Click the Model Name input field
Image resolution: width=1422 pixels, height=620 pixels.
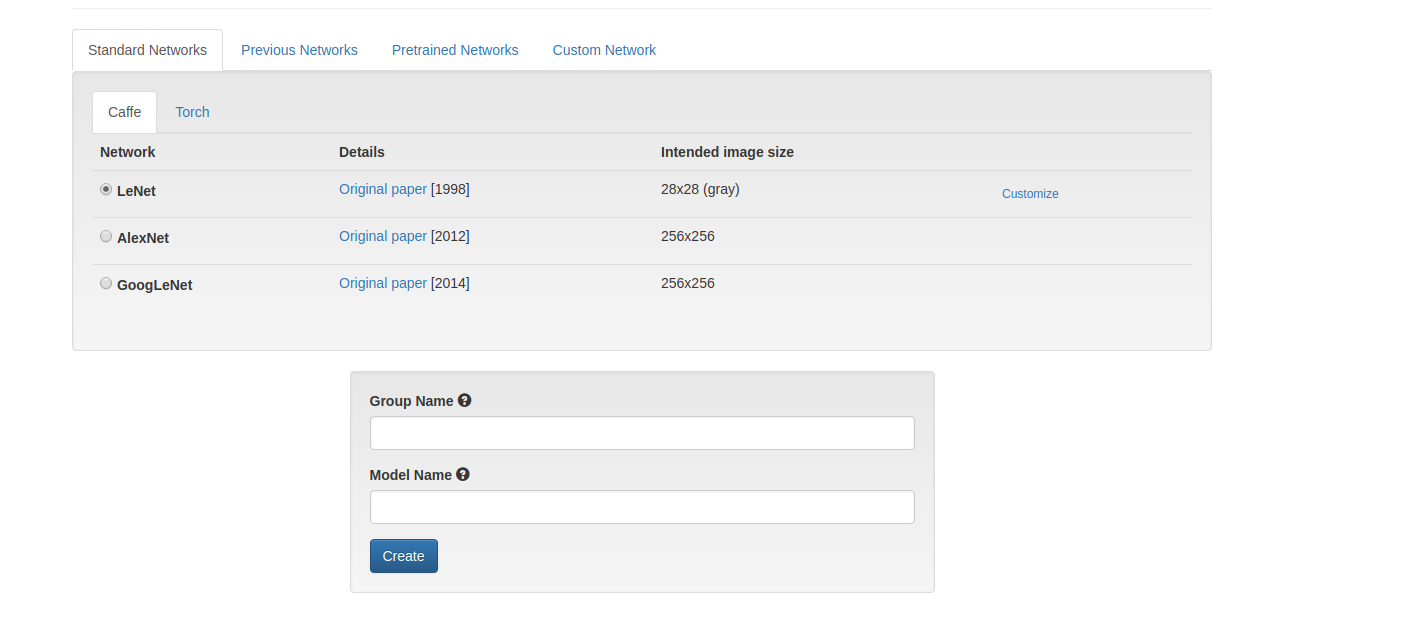642,506
